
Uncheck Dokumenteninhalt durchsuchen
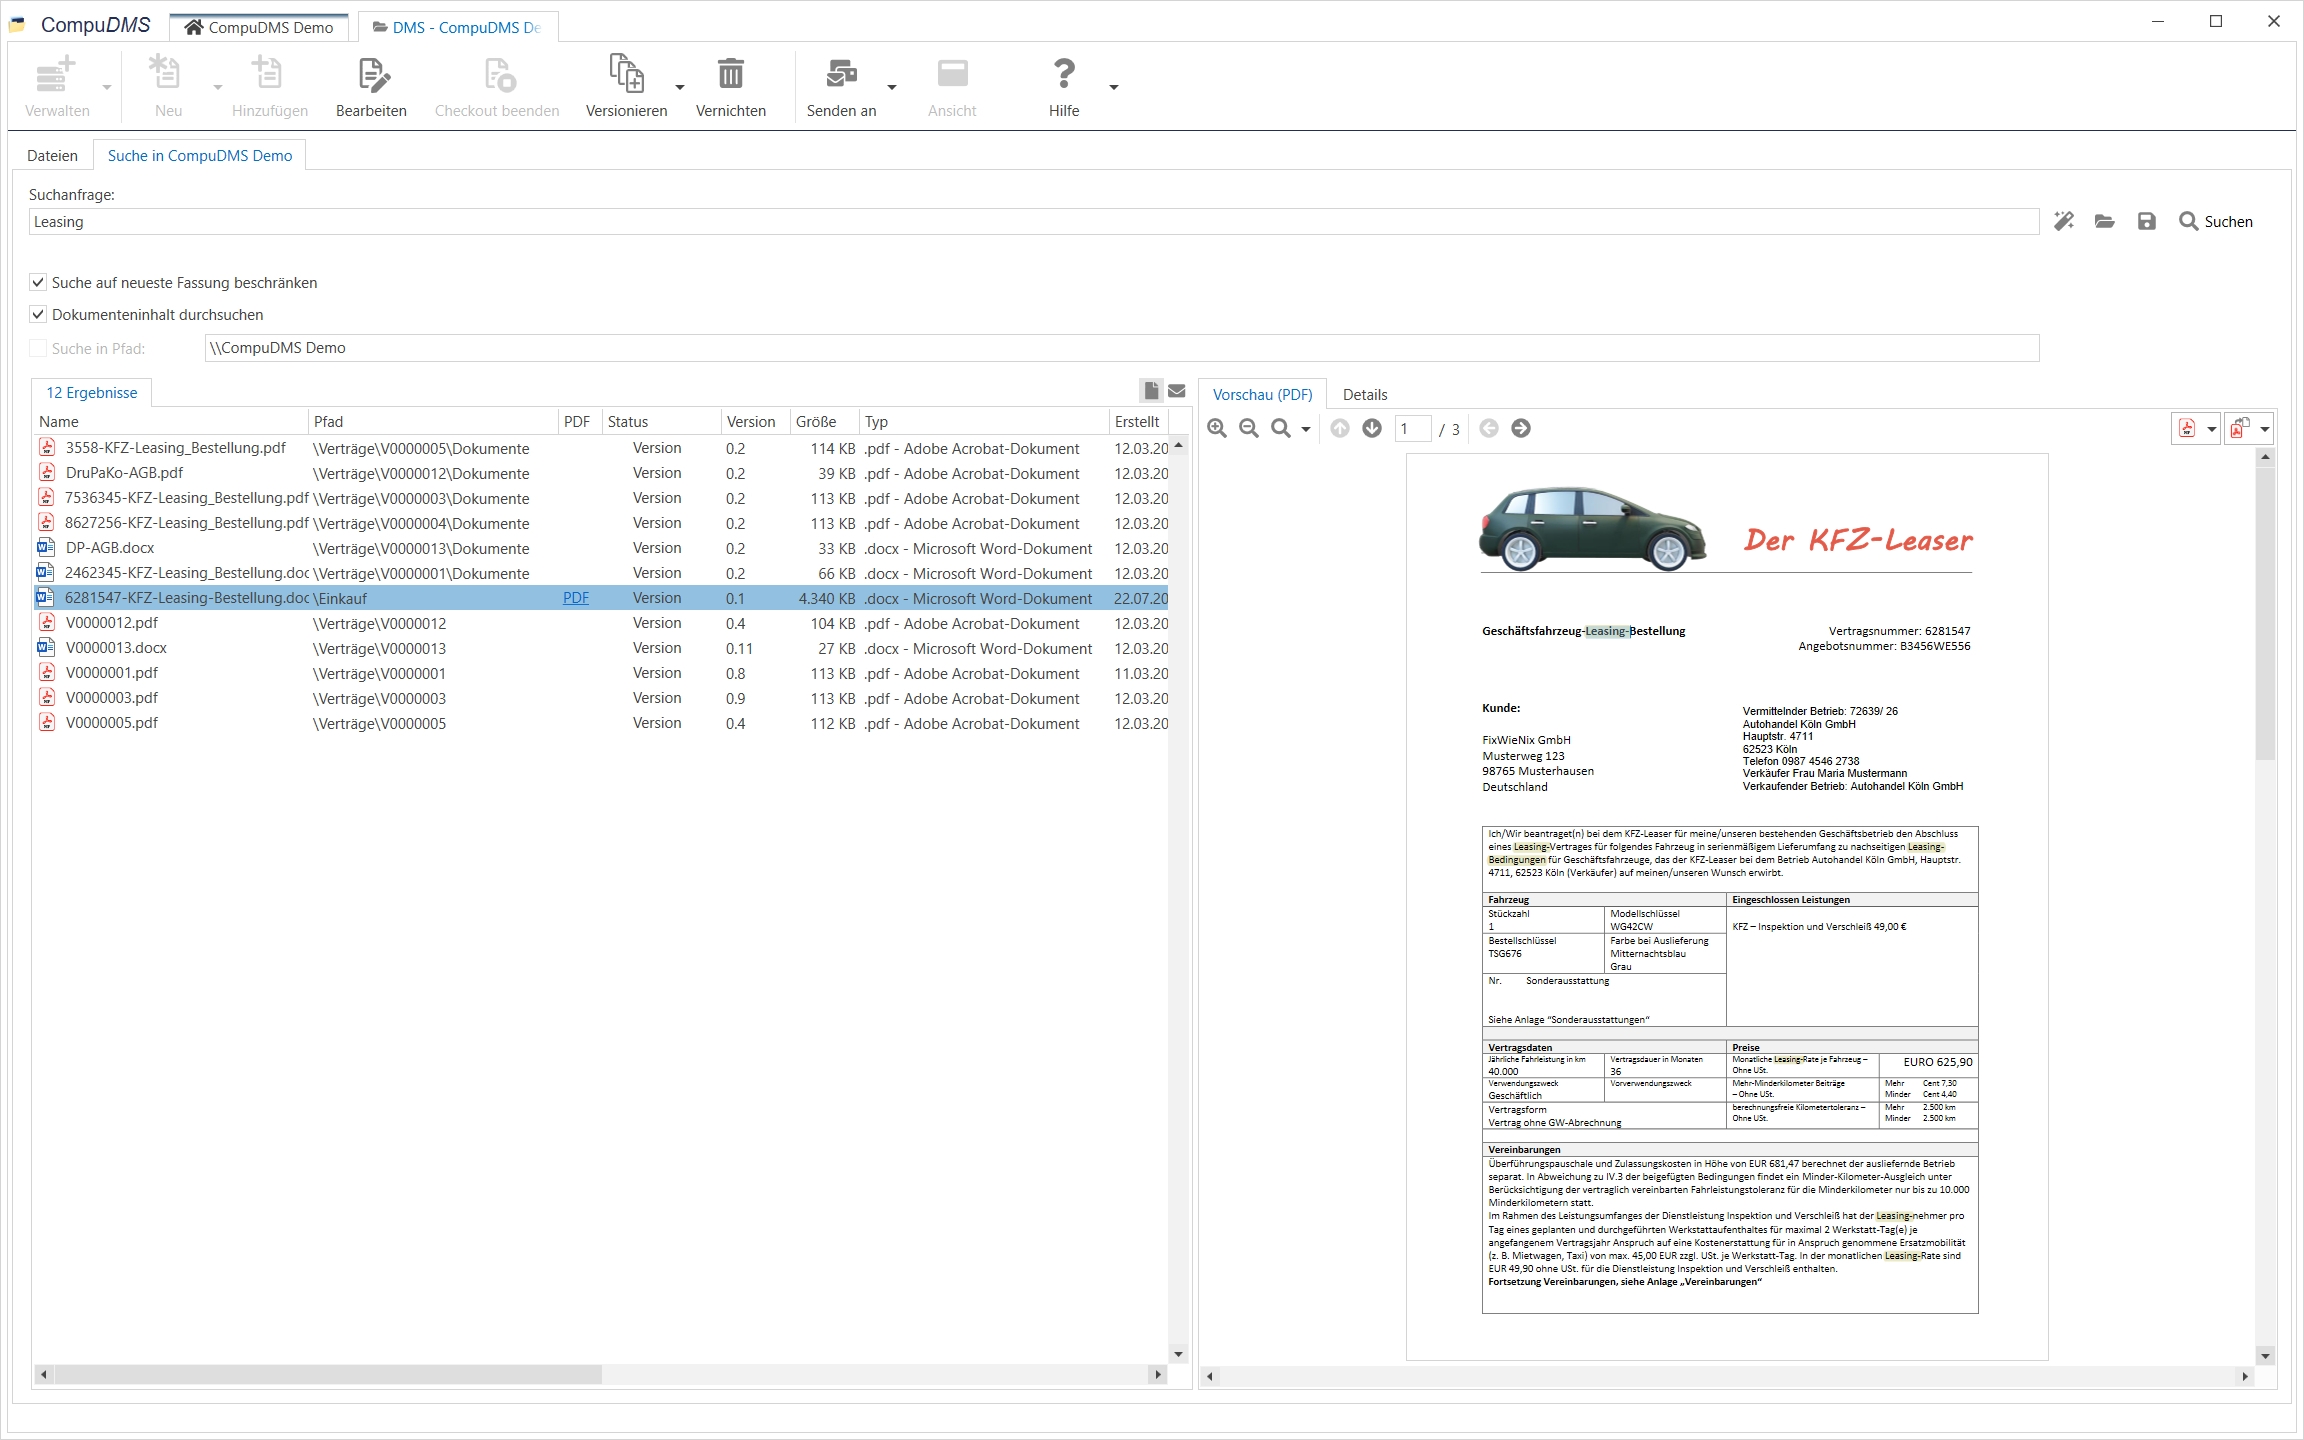click(38, 315)
